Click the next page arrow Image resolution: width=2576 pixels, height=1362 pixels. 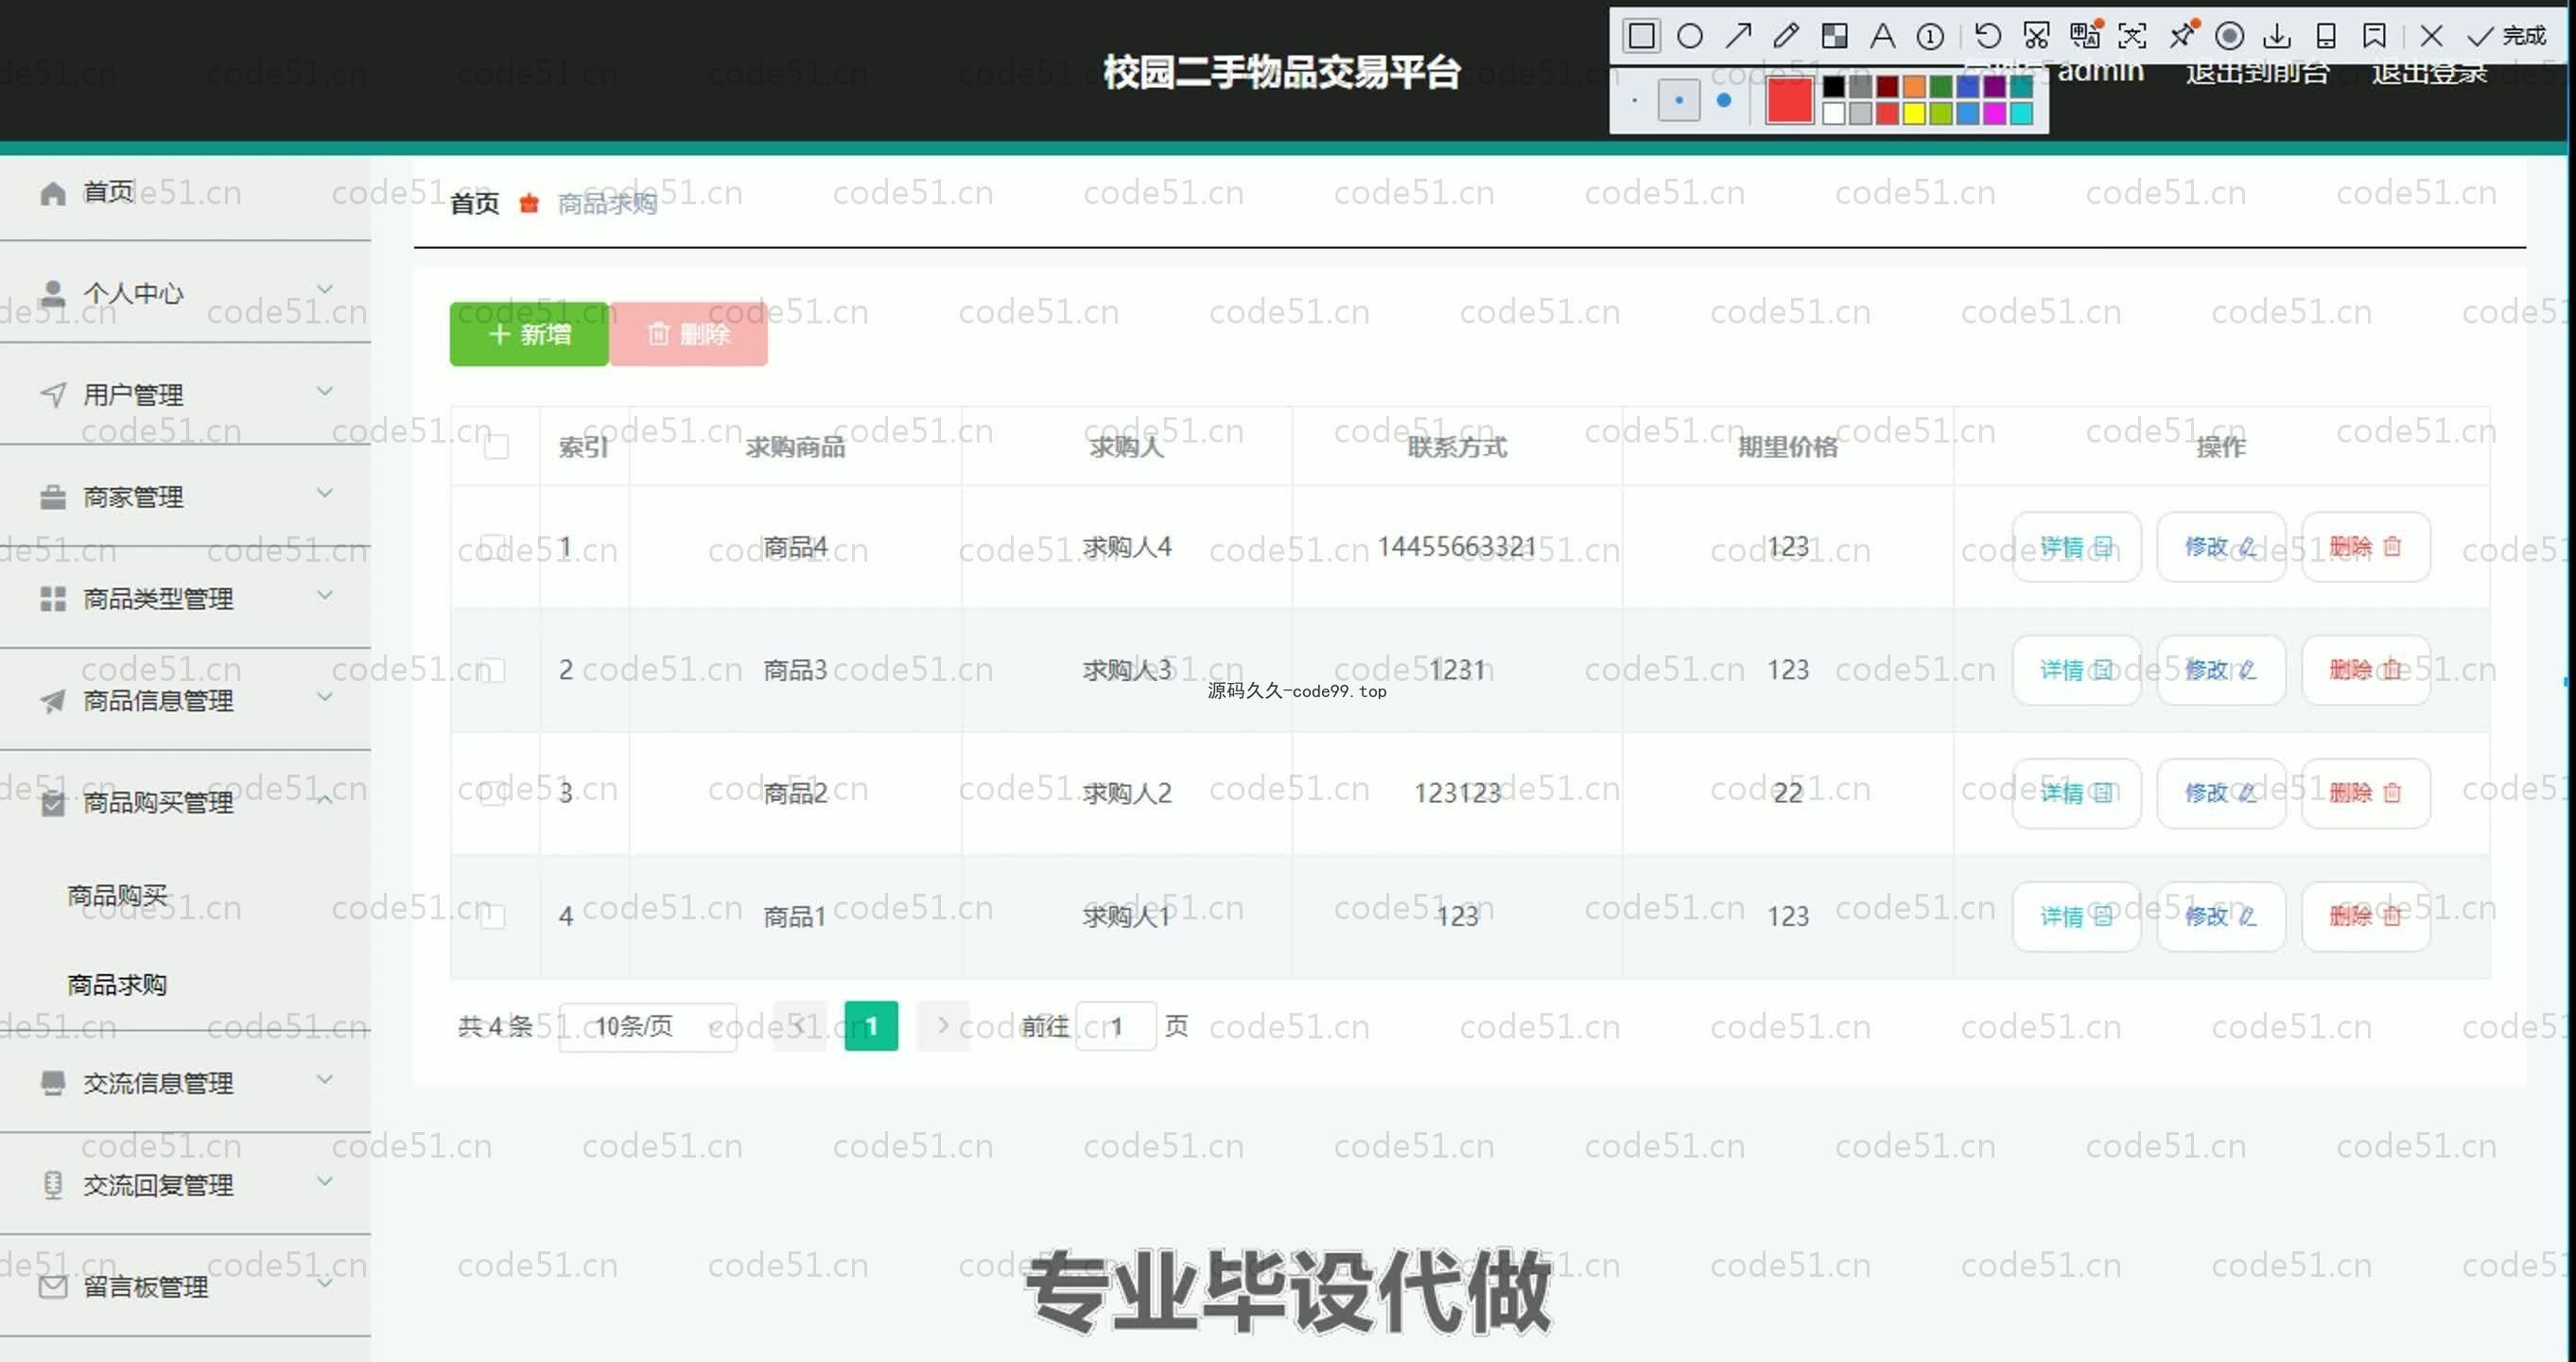943,1026
